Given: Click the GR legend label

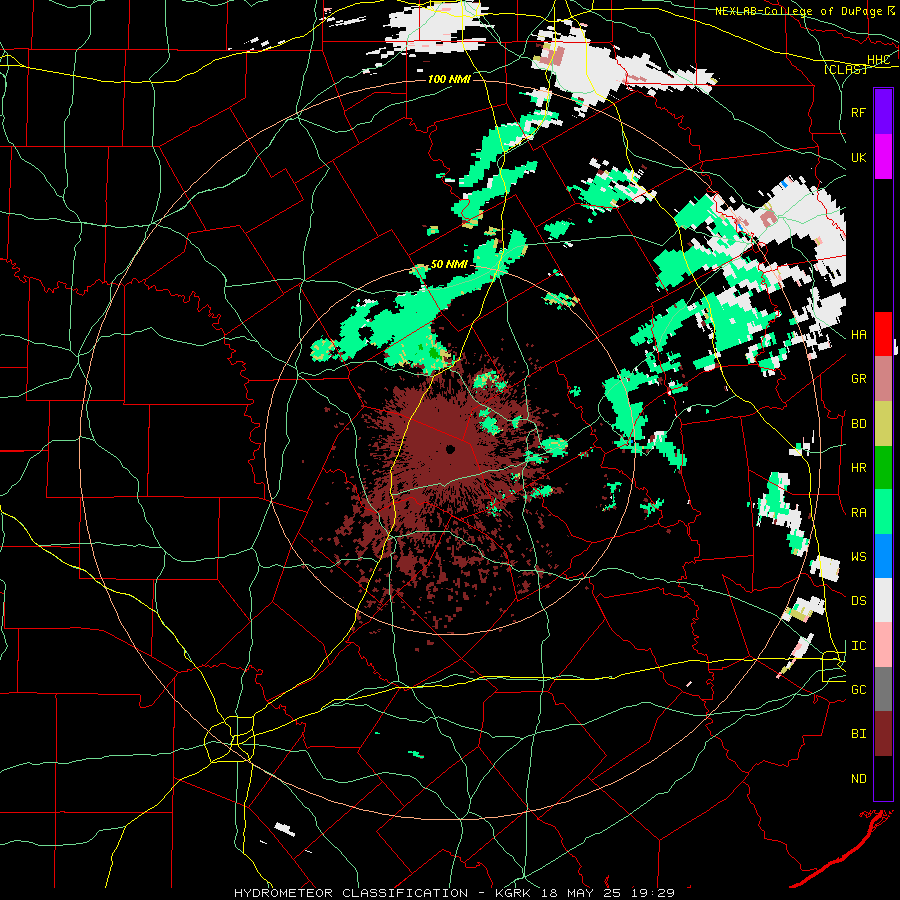Looking at the screenshot, I should tap(858, 379).
